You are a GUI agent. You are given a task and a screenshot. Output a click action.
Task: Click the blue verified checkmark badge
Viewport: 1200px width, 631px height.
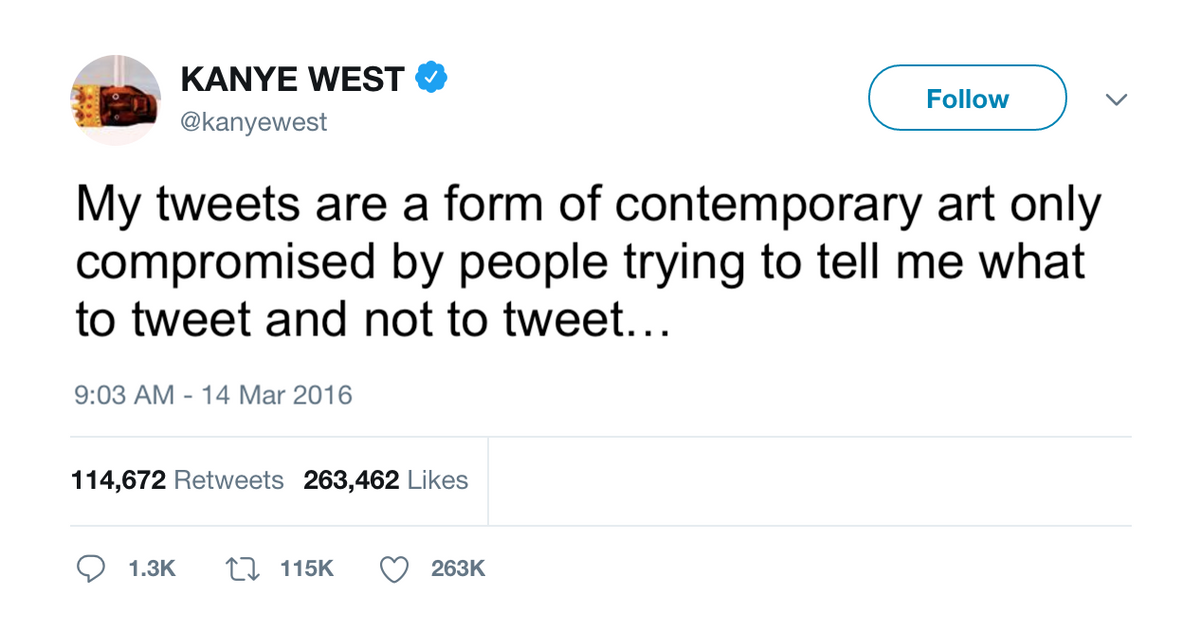(x=431, y=78)
